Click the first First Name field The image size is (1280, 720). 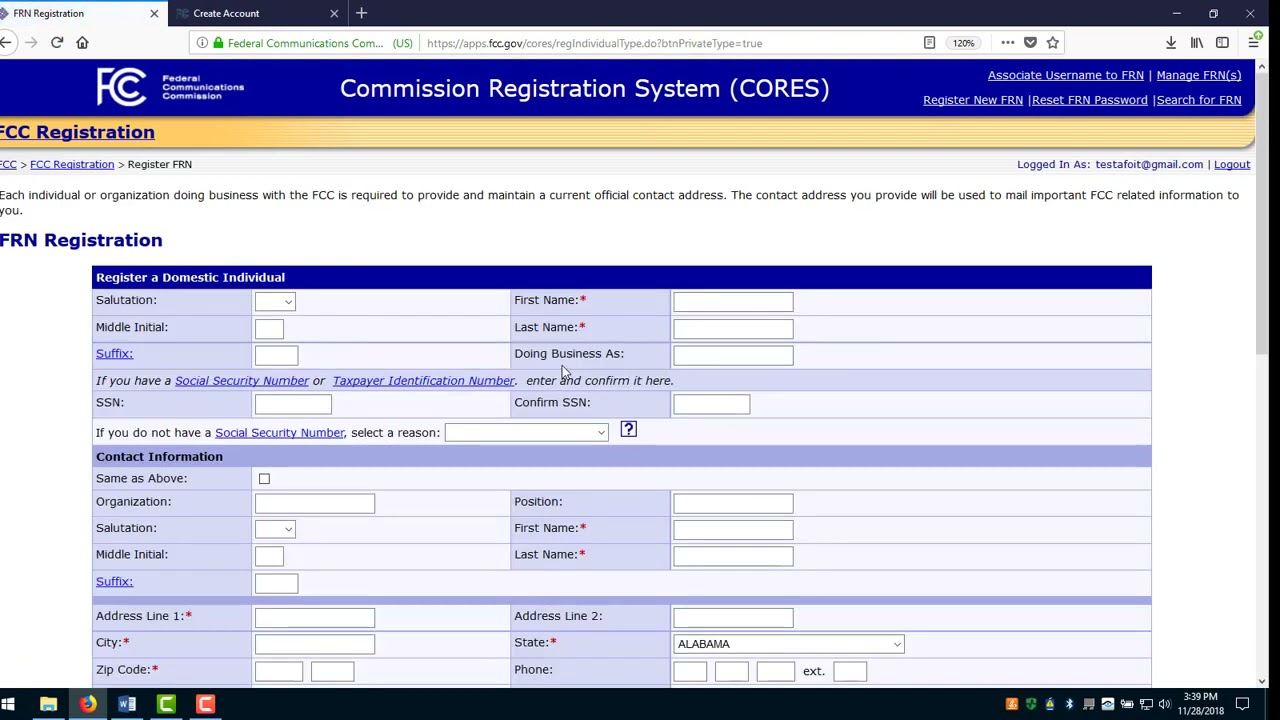point(733,301)
